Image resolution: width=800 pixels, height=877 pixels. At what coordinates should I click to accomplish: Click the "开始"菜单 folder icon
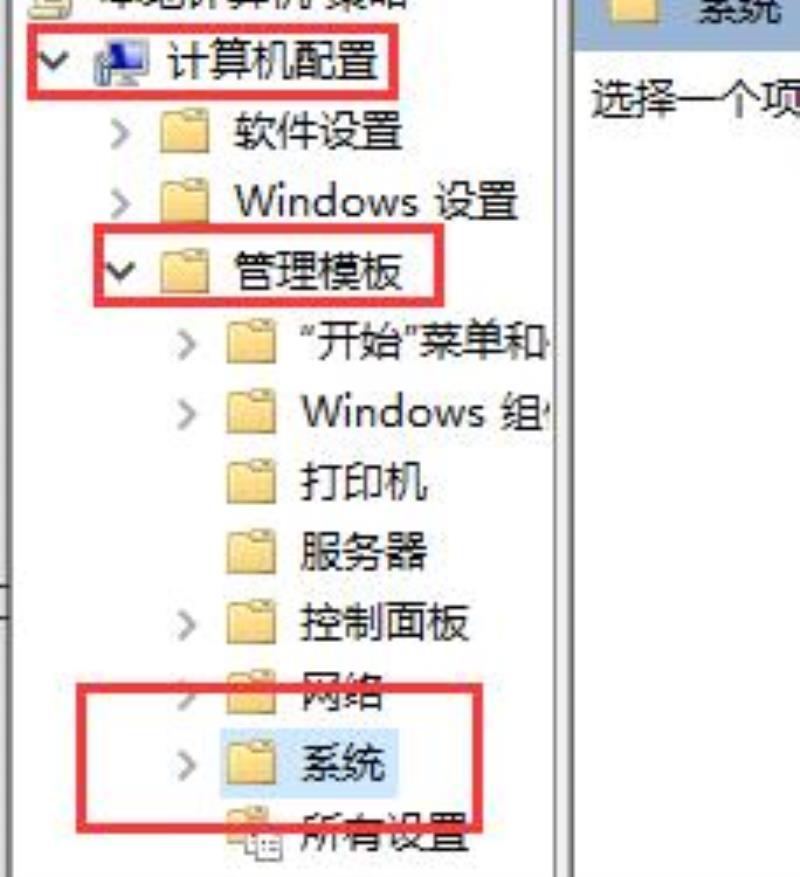tap(251, 341)
